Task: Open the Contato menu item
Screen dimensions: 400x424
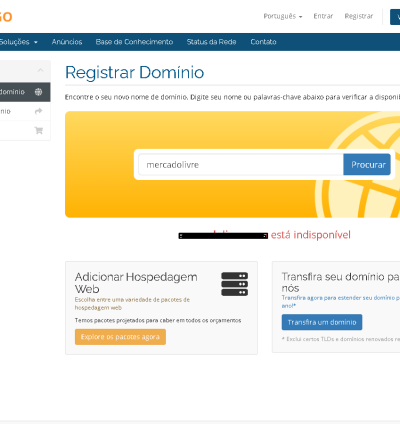Action: (263, 42)
